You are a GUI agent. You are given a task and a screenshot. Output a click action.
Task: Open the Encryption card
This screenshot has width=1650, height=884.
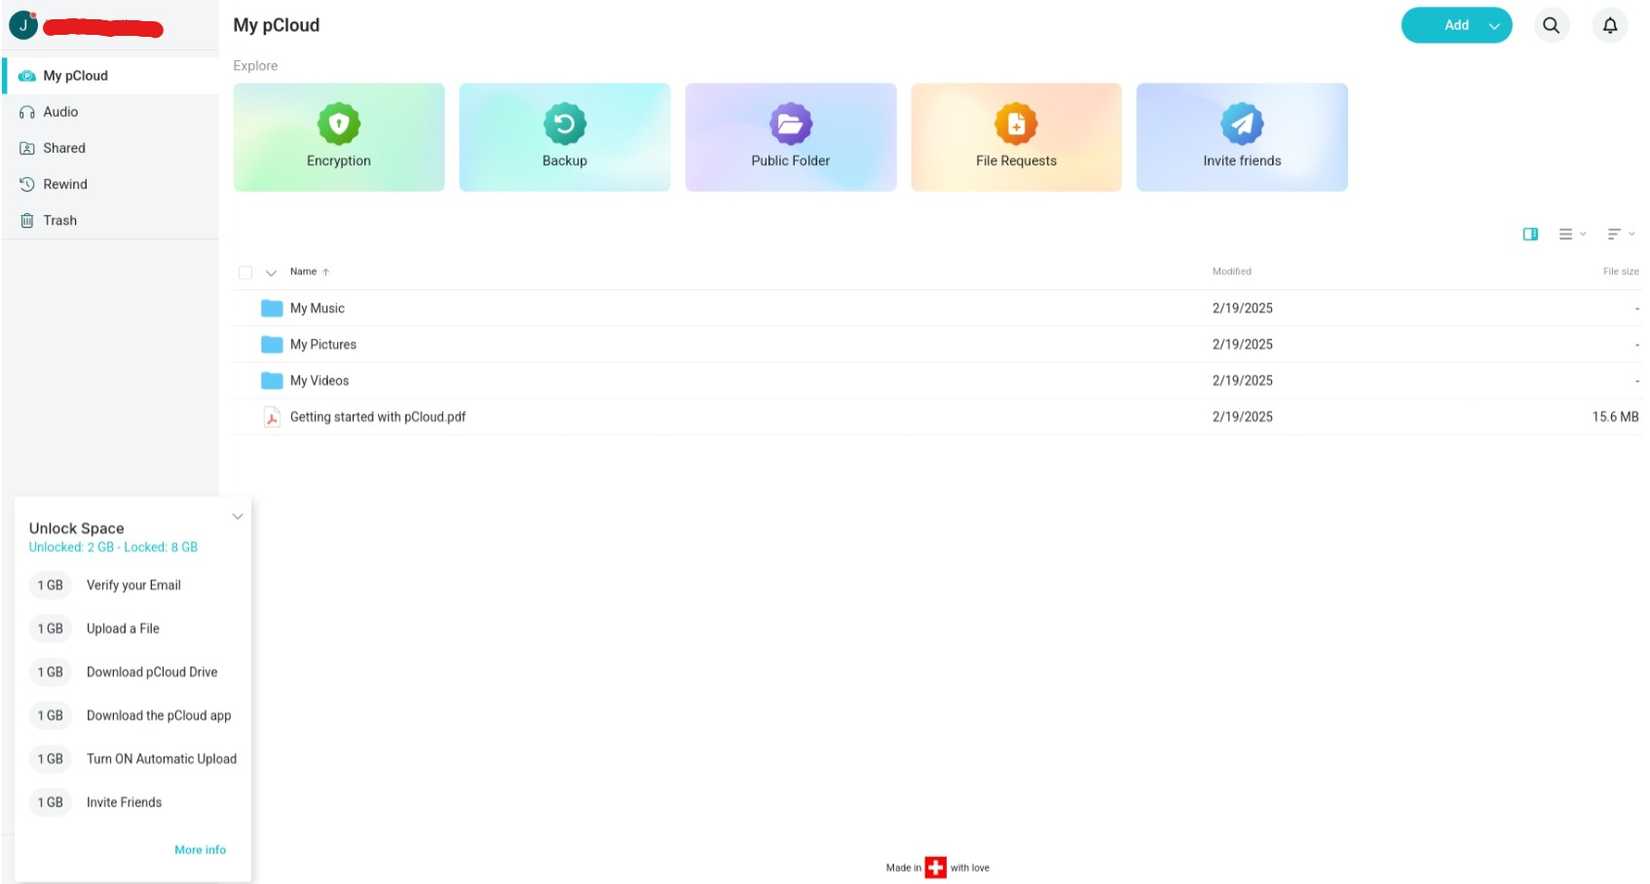click(339, 137)
